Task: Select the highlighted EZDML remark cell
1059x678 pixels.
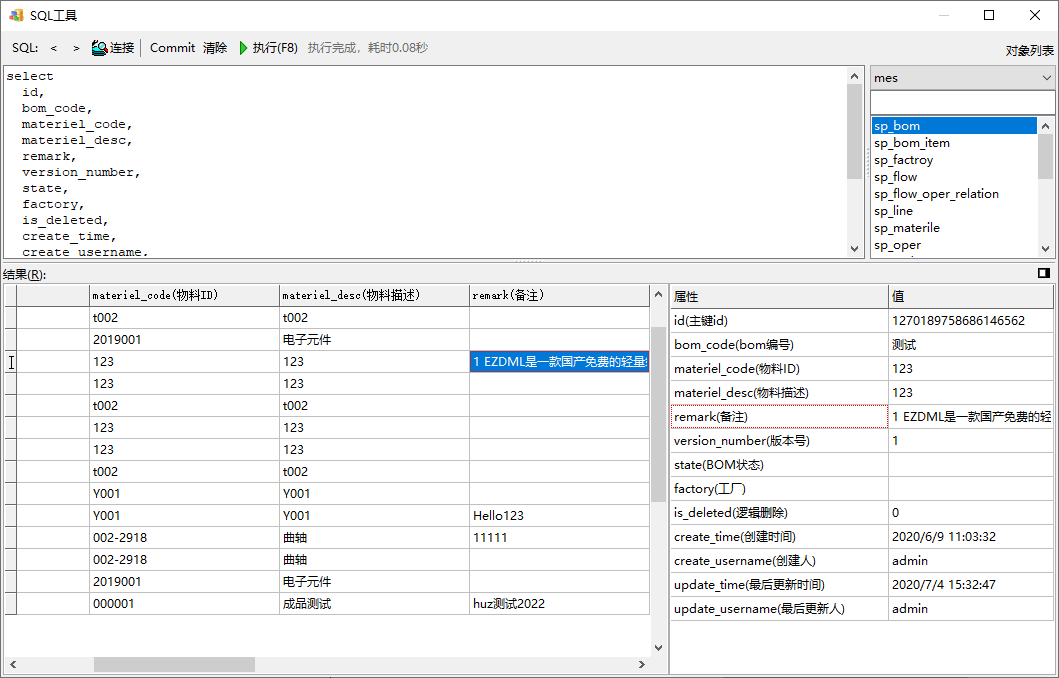Action: (559, 361)
